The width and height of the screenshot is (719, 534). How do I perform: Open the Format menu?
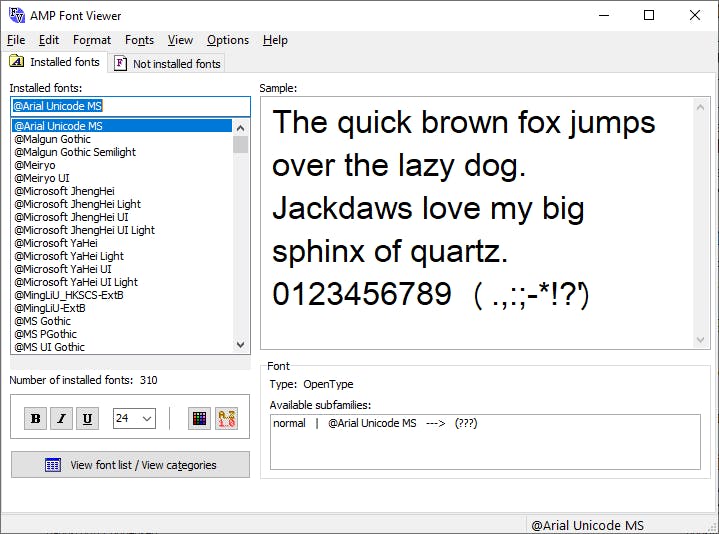coord(92,40)
